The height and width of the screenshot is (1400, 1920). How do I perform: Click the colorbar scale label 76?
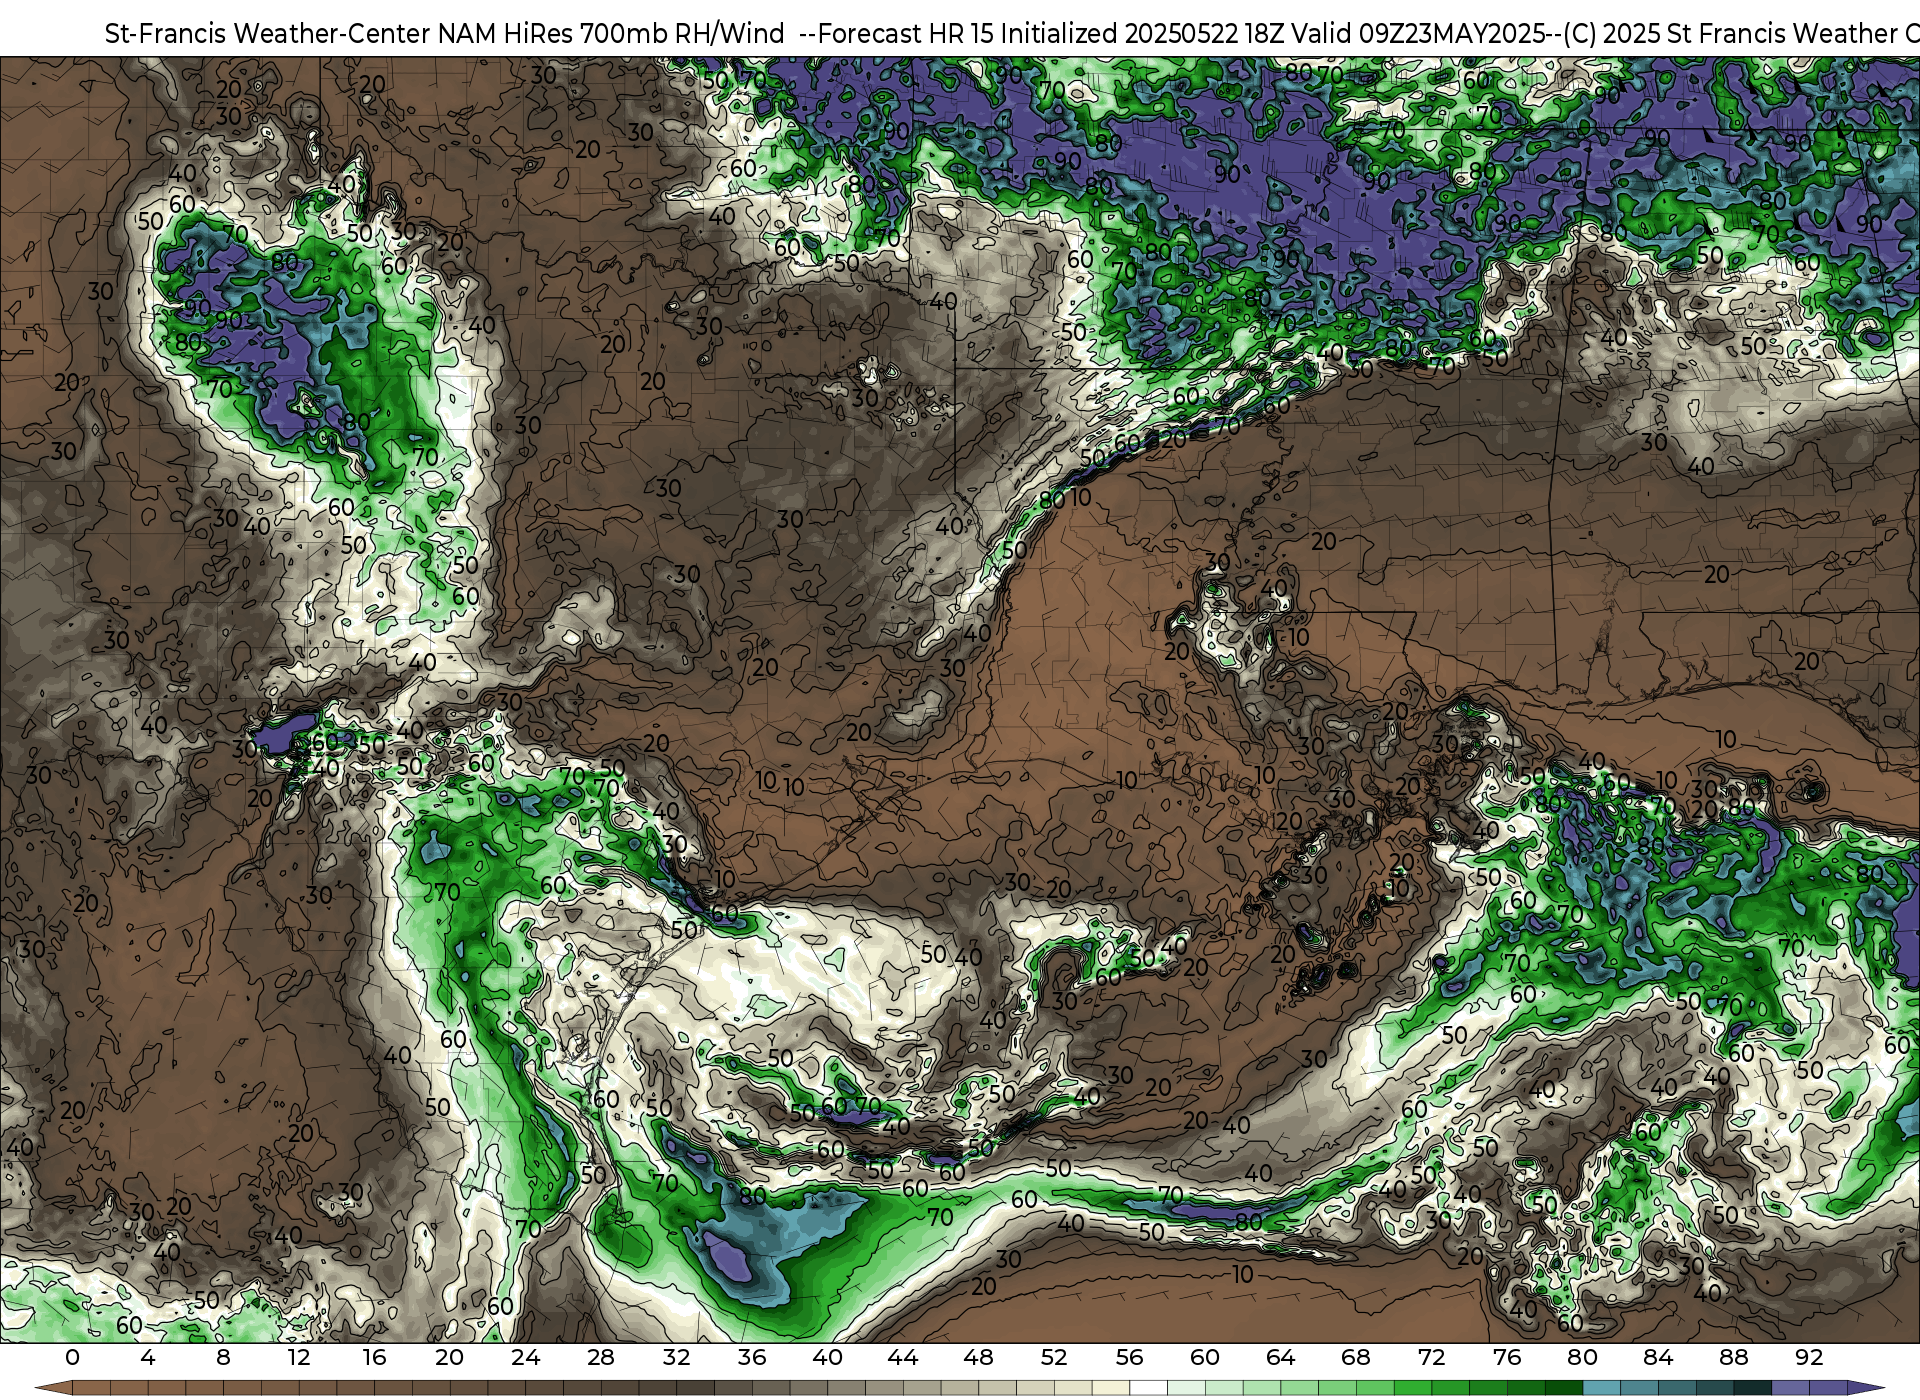click(1507, 1357)
